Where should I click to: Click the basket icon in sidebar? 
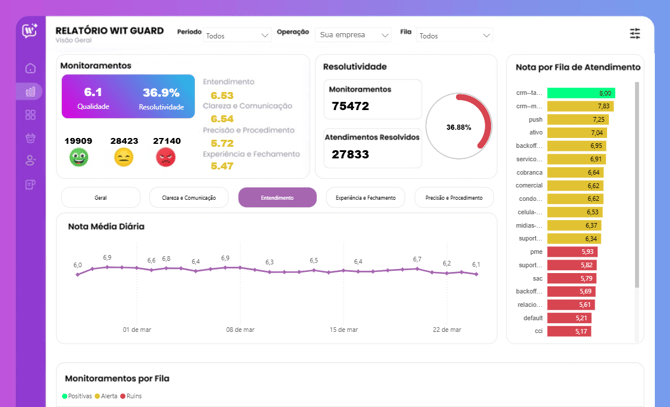pos(30,138)
